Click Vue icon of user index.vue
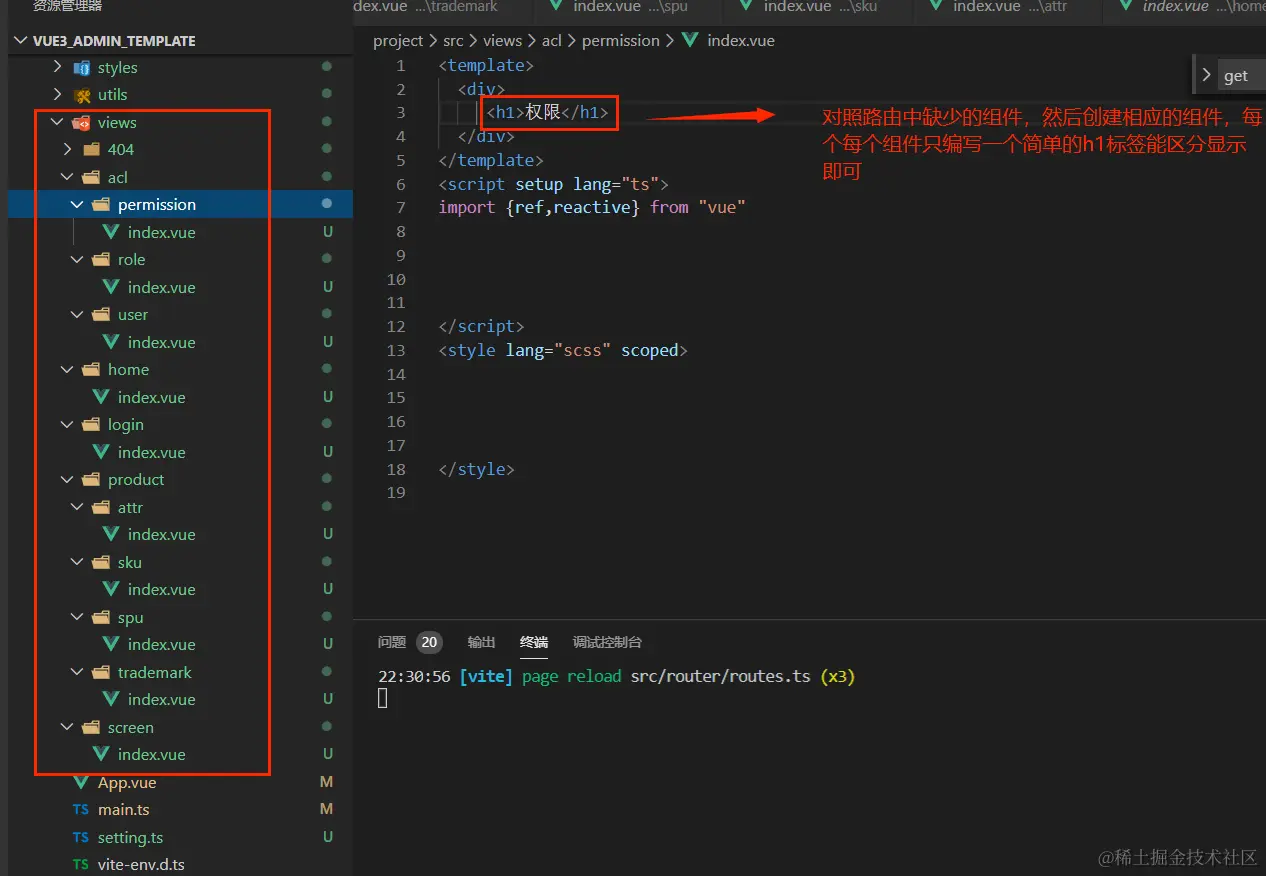 click(111, 342)
